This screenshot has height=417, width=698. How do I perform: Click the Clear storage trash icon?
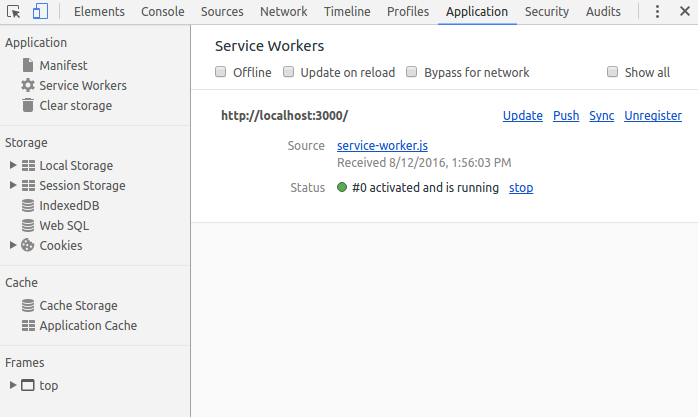[28, 106]
